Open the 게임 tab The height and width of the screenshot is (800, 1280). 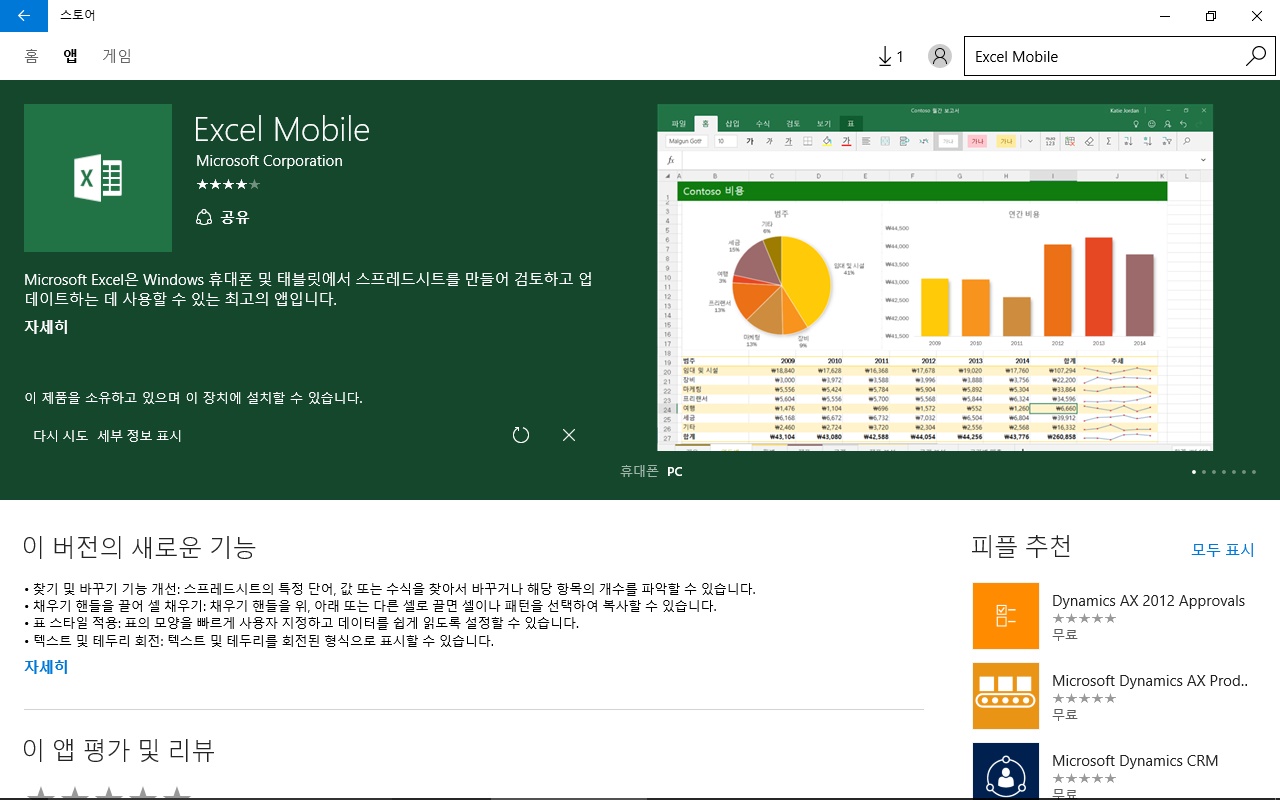(117, 56)
